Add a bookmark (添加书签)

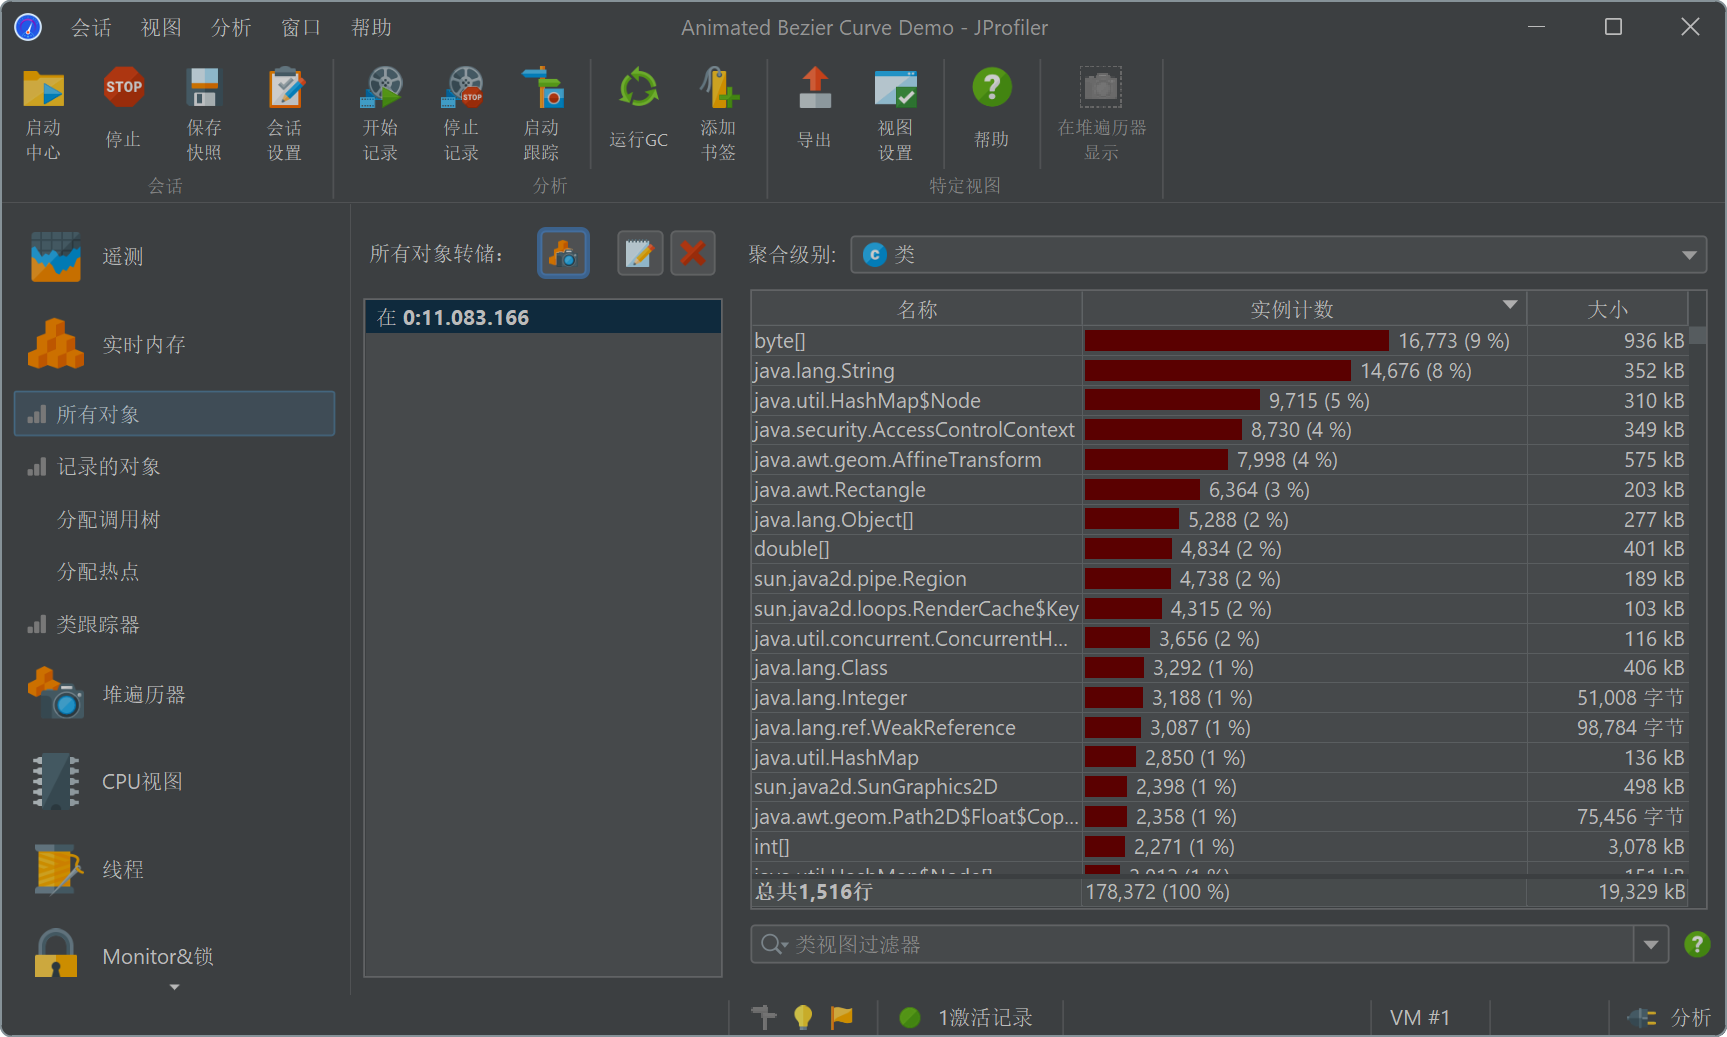[x=718, y=114]
